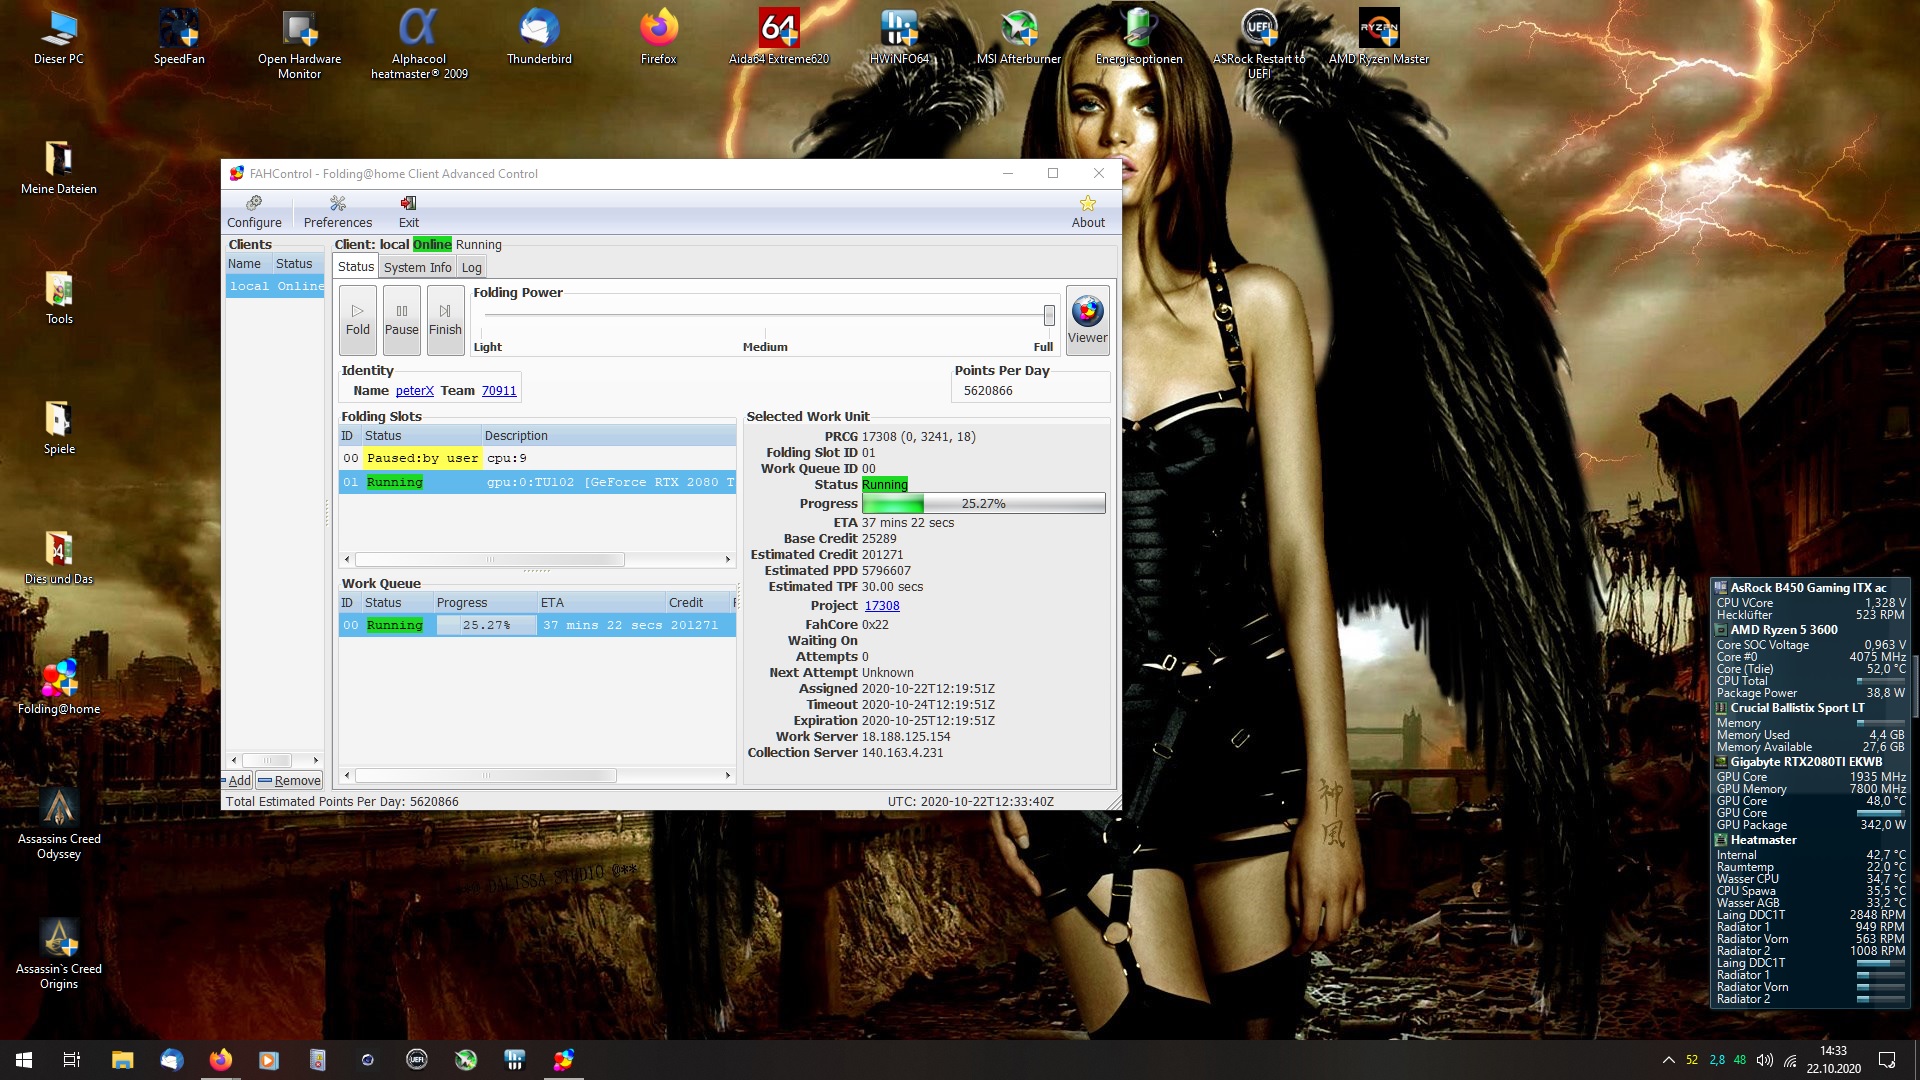Click the Add client button

click(237, 781)
